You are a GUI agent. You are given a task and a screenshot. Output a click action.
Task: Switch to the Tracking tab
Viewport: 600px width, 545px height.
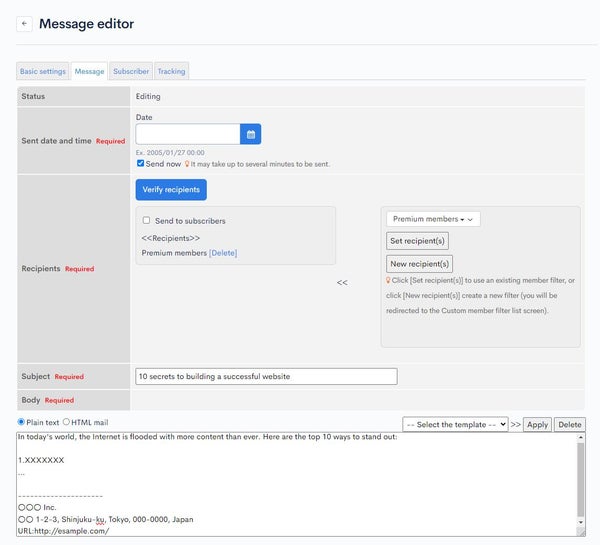pyautogui.click(x=171, y=71)
